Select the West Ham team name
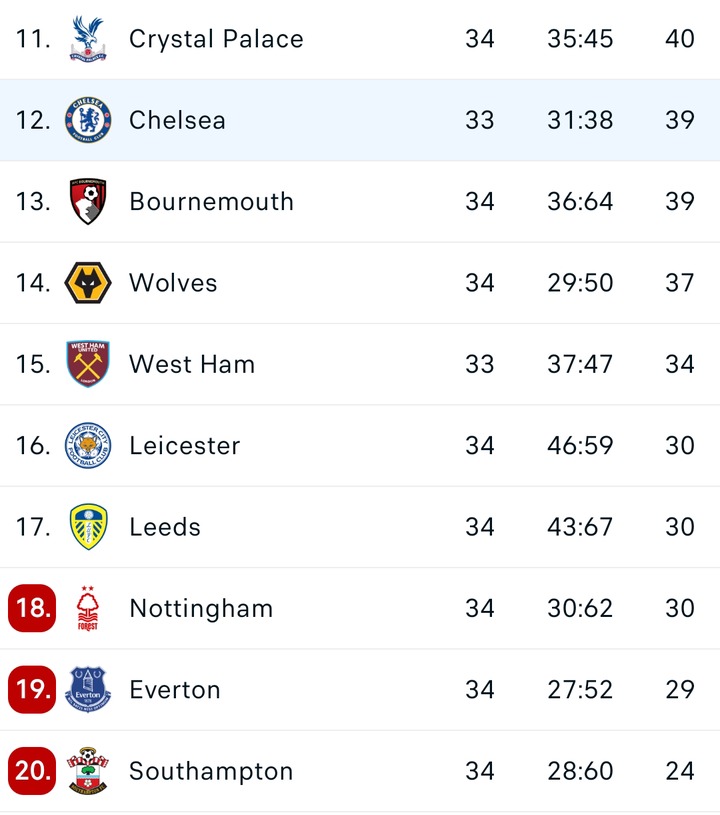Viewport: 720px width, 815px height. pos(192,364)
